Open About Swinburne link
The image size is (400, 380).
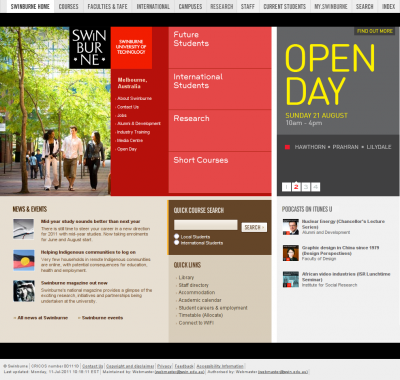[x=134, y=98]
